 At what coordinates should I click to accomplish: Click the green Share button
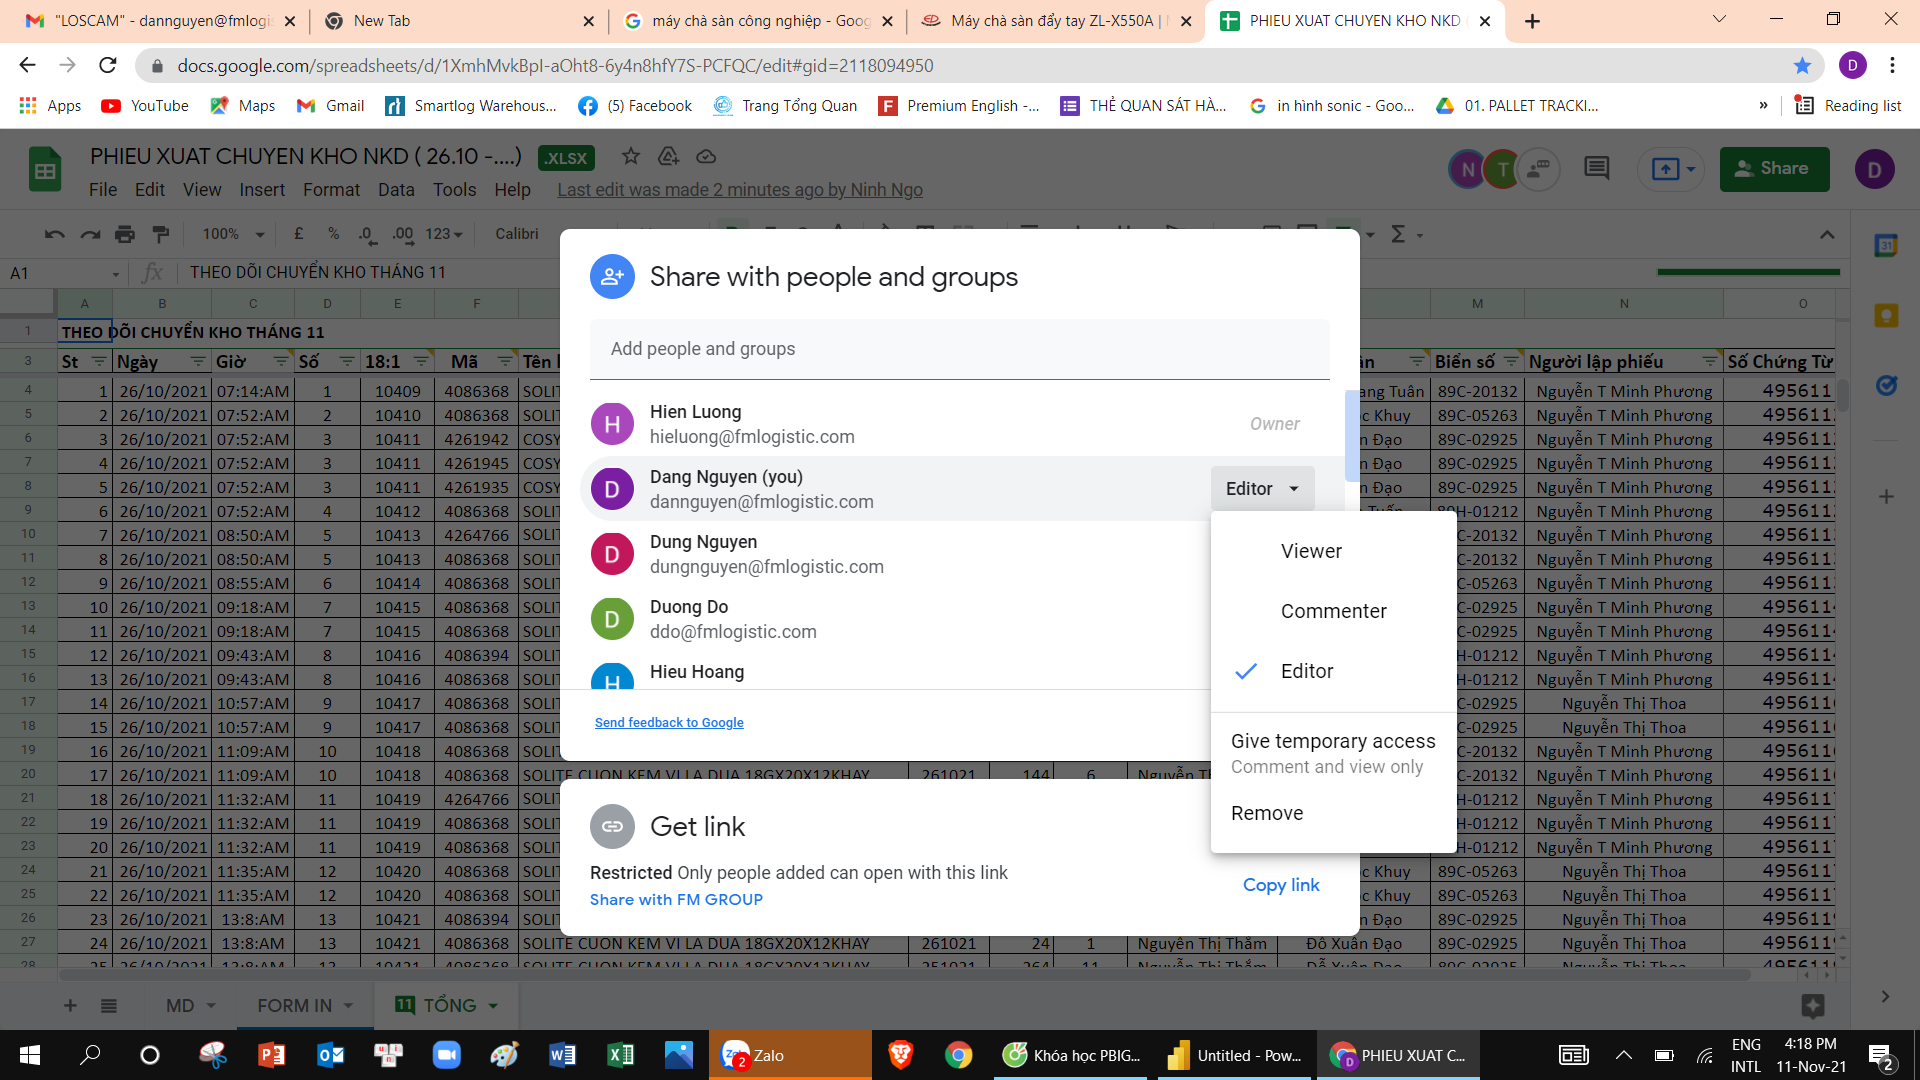[1774, 169]
